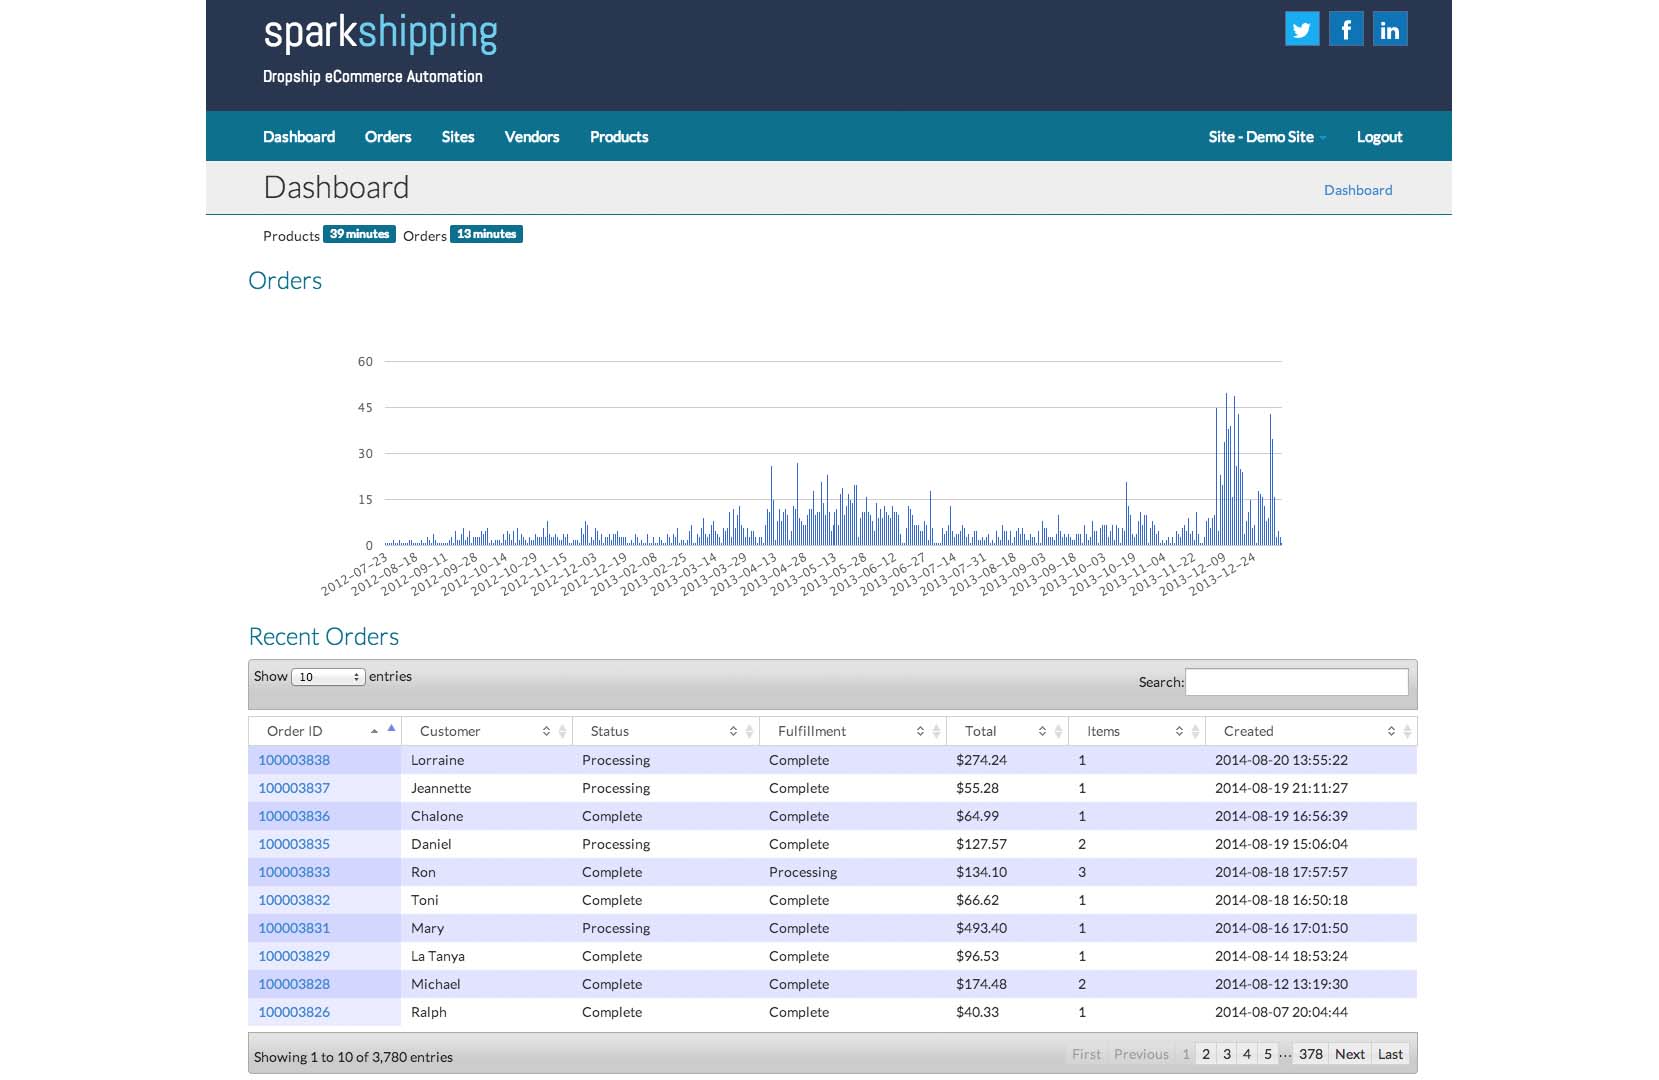Open the Orders menu item

388,137
